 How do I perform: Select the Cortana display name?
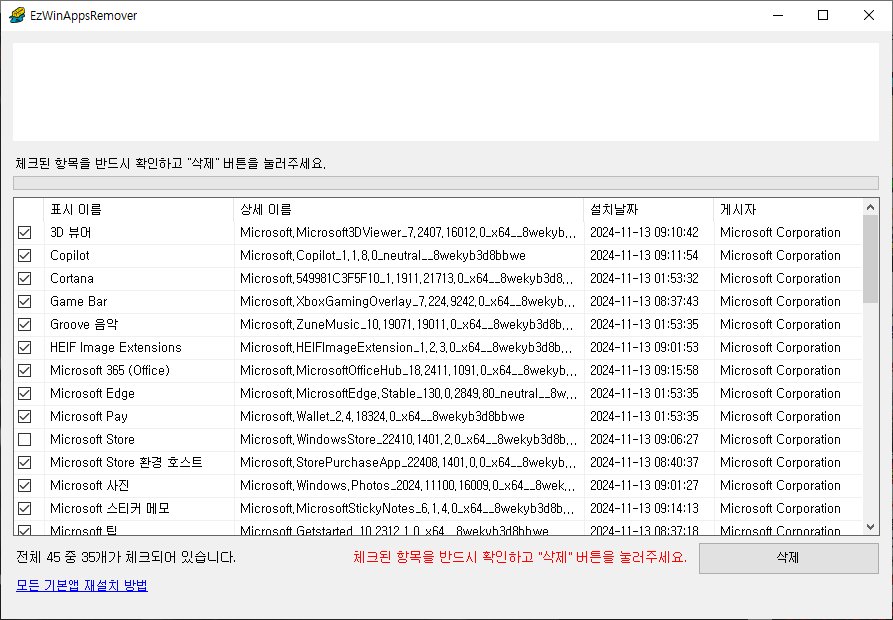pos(72,278)
